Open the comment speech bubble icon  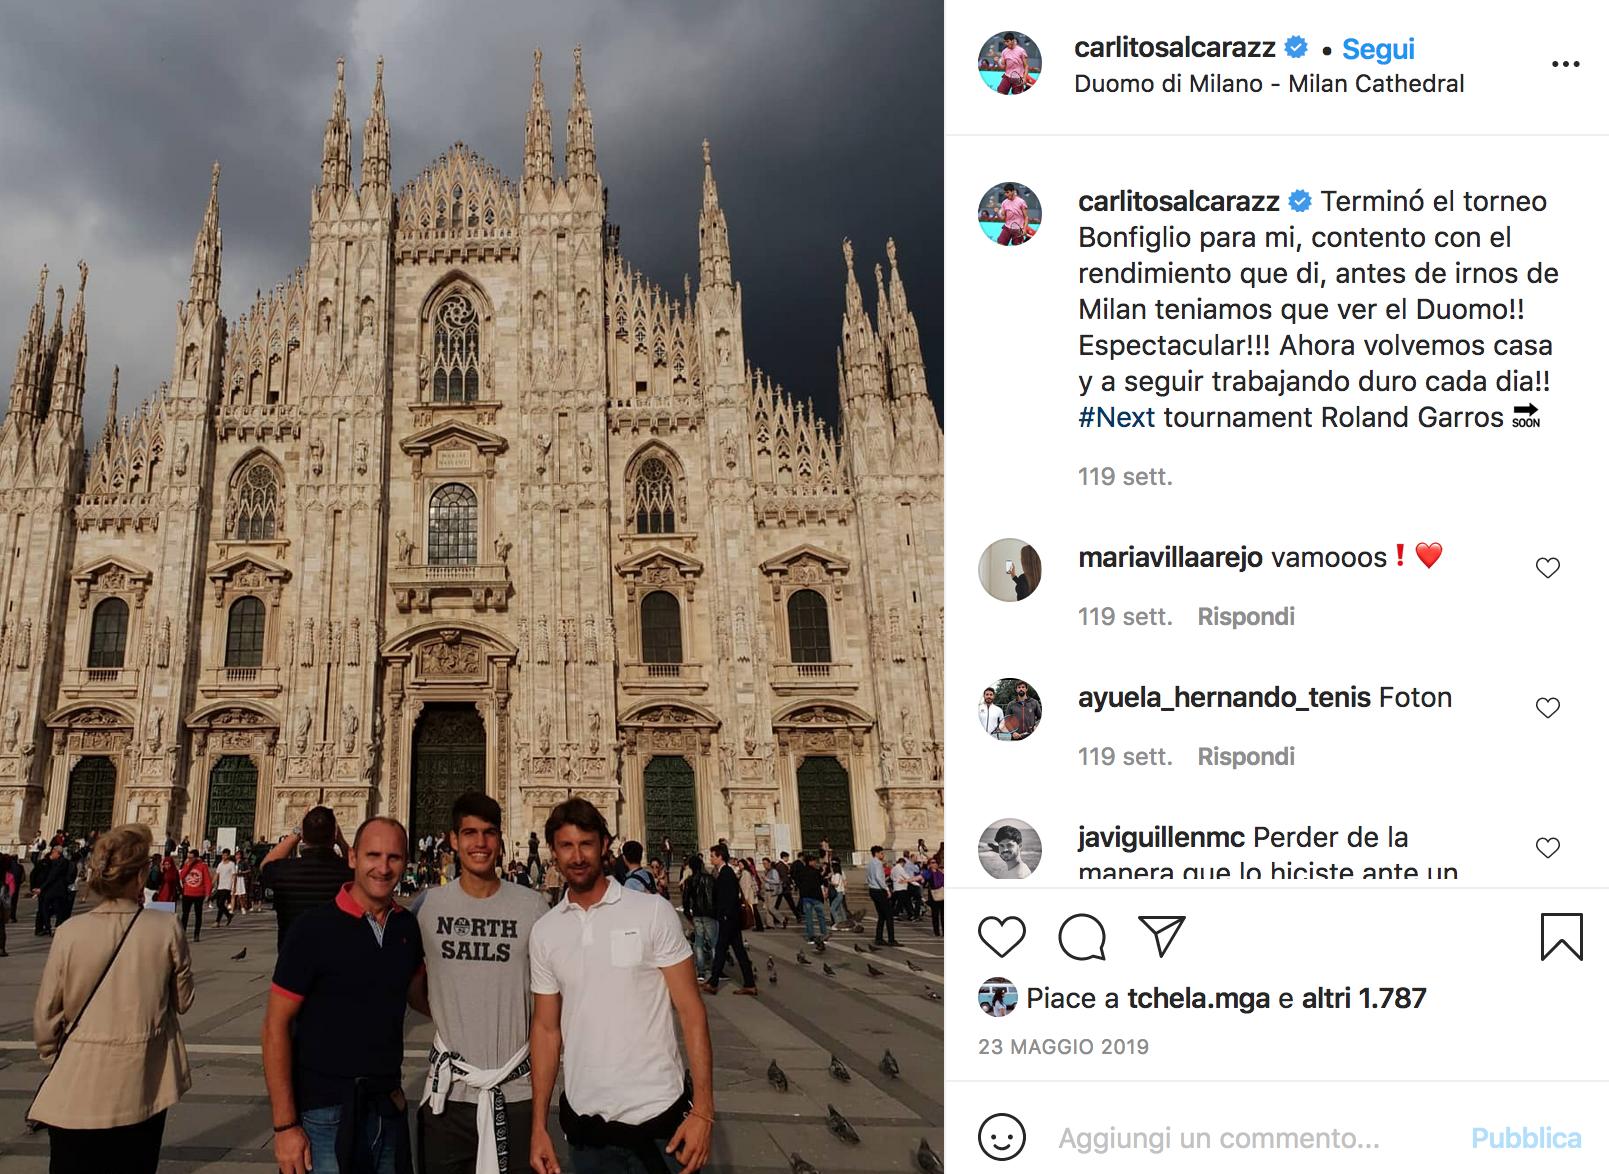[x=1082, y=937]
